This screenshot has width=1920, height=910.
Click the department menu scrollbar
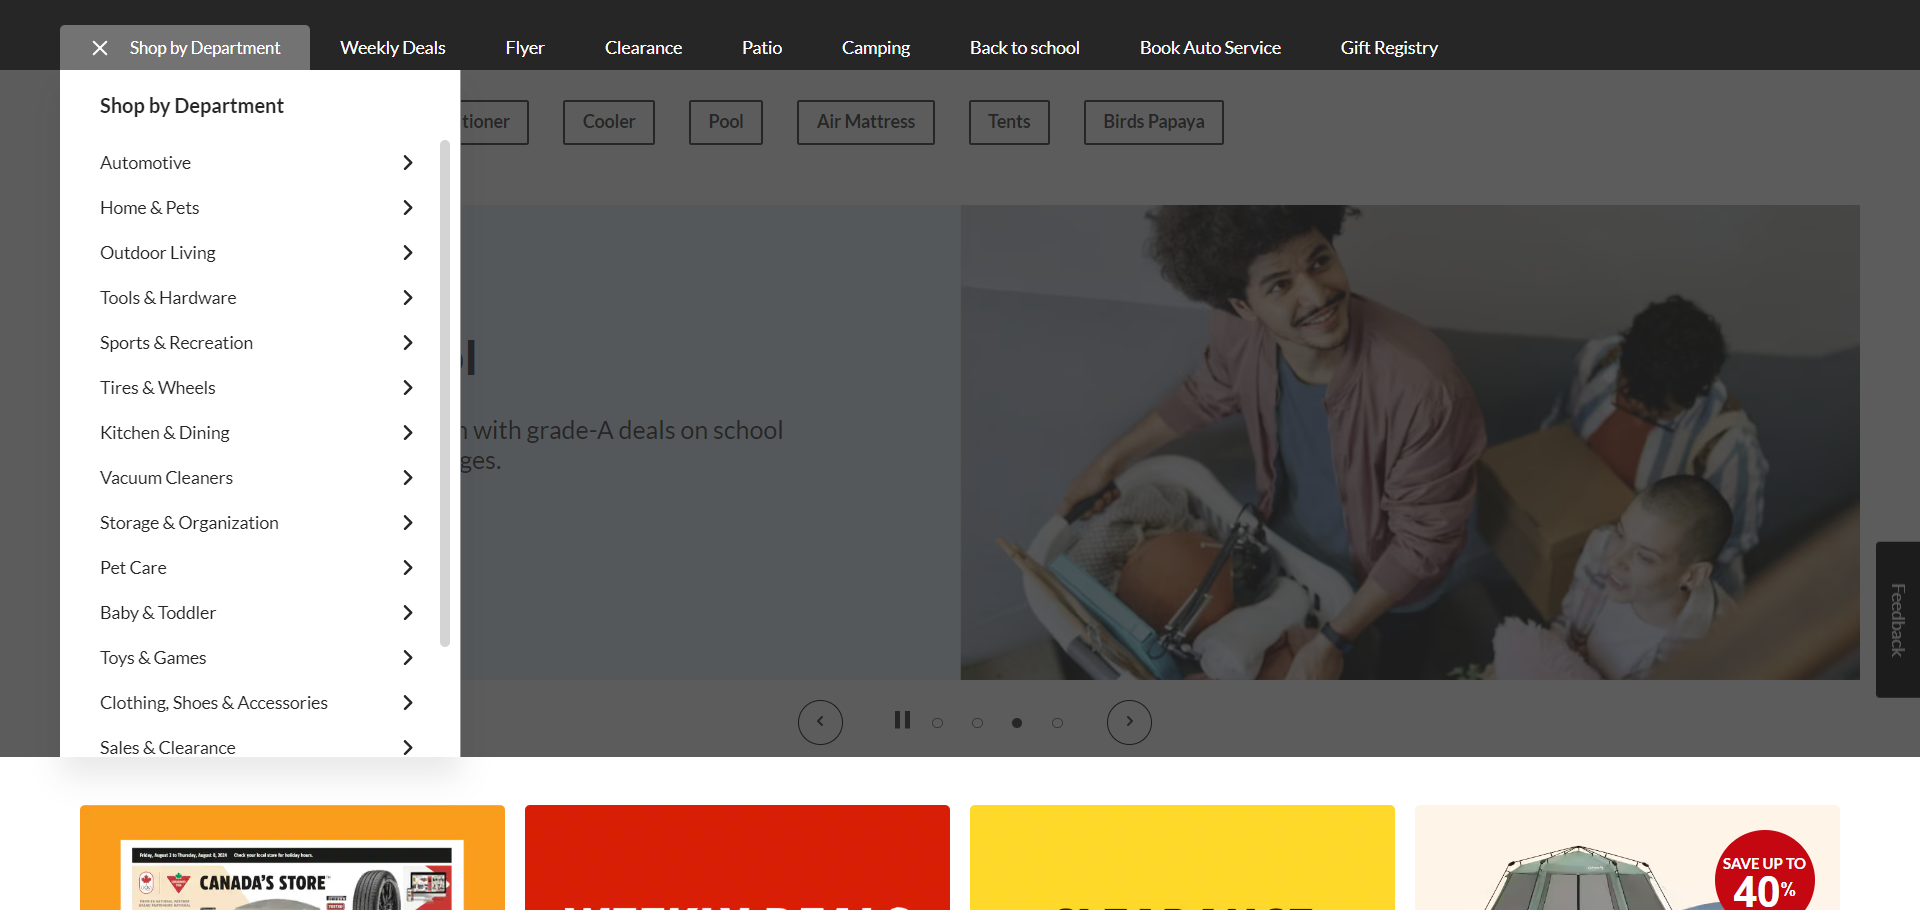pyautogui.click(x=445, y=393)
